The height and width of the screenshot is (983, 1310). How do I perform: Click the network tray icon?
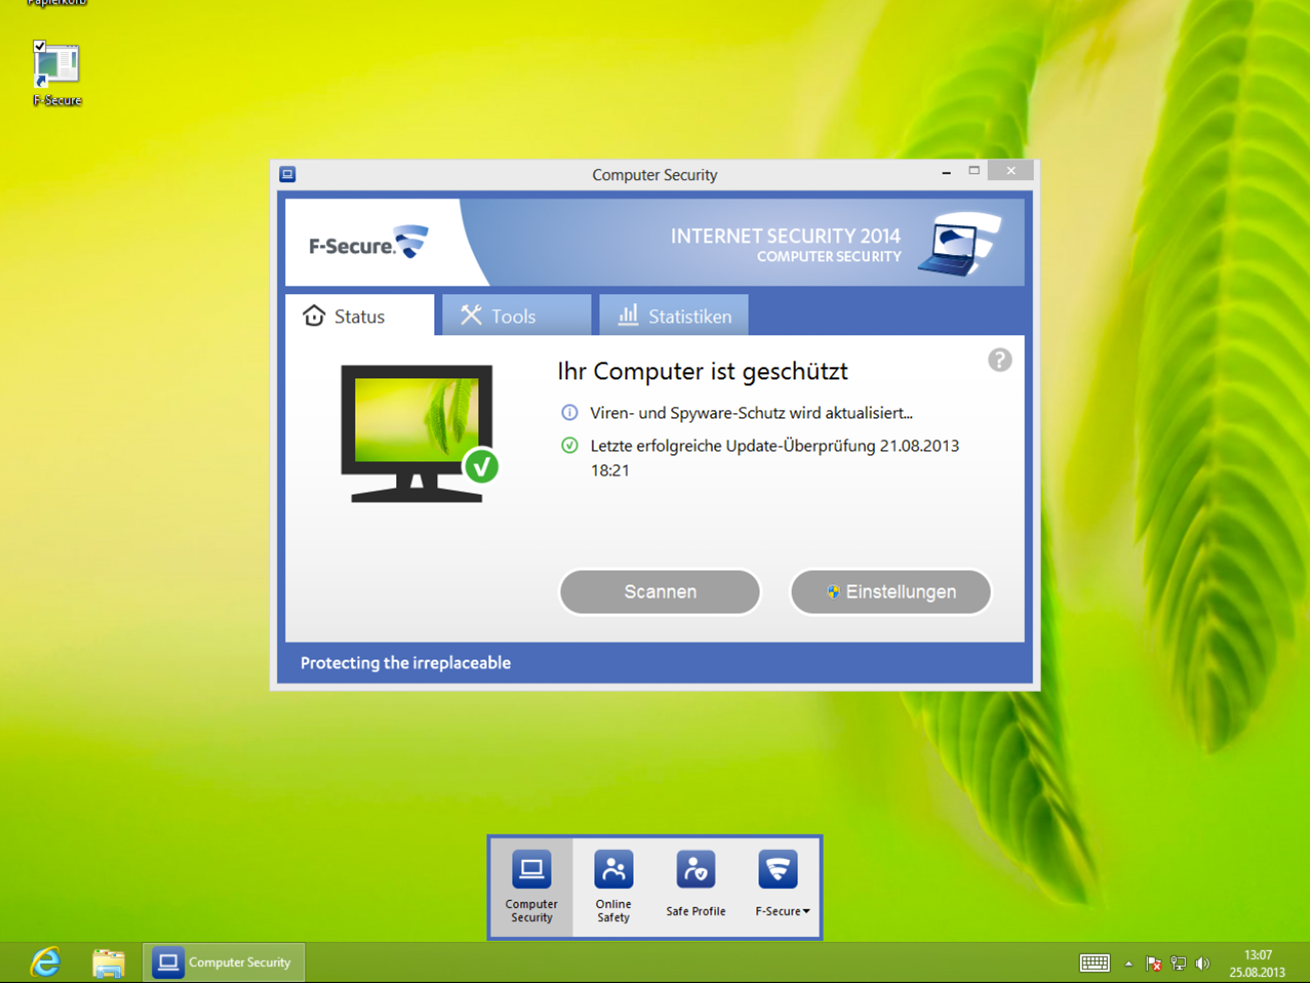tap(1178, 964)
